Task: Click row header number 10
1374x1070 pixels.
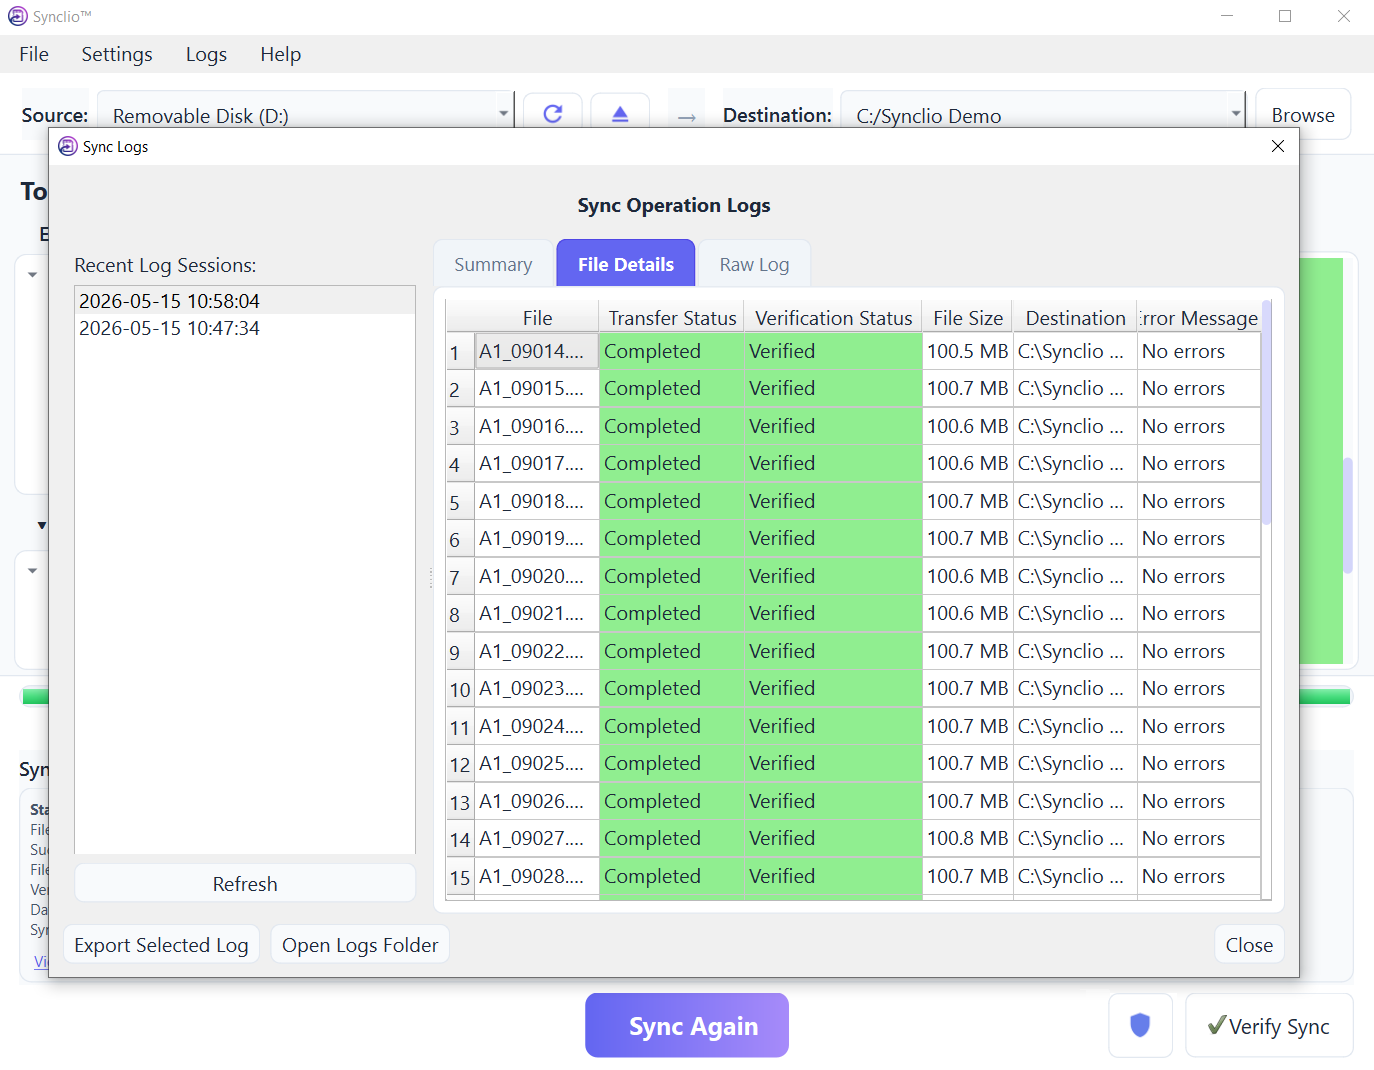Action: click(x=461, y=689)
